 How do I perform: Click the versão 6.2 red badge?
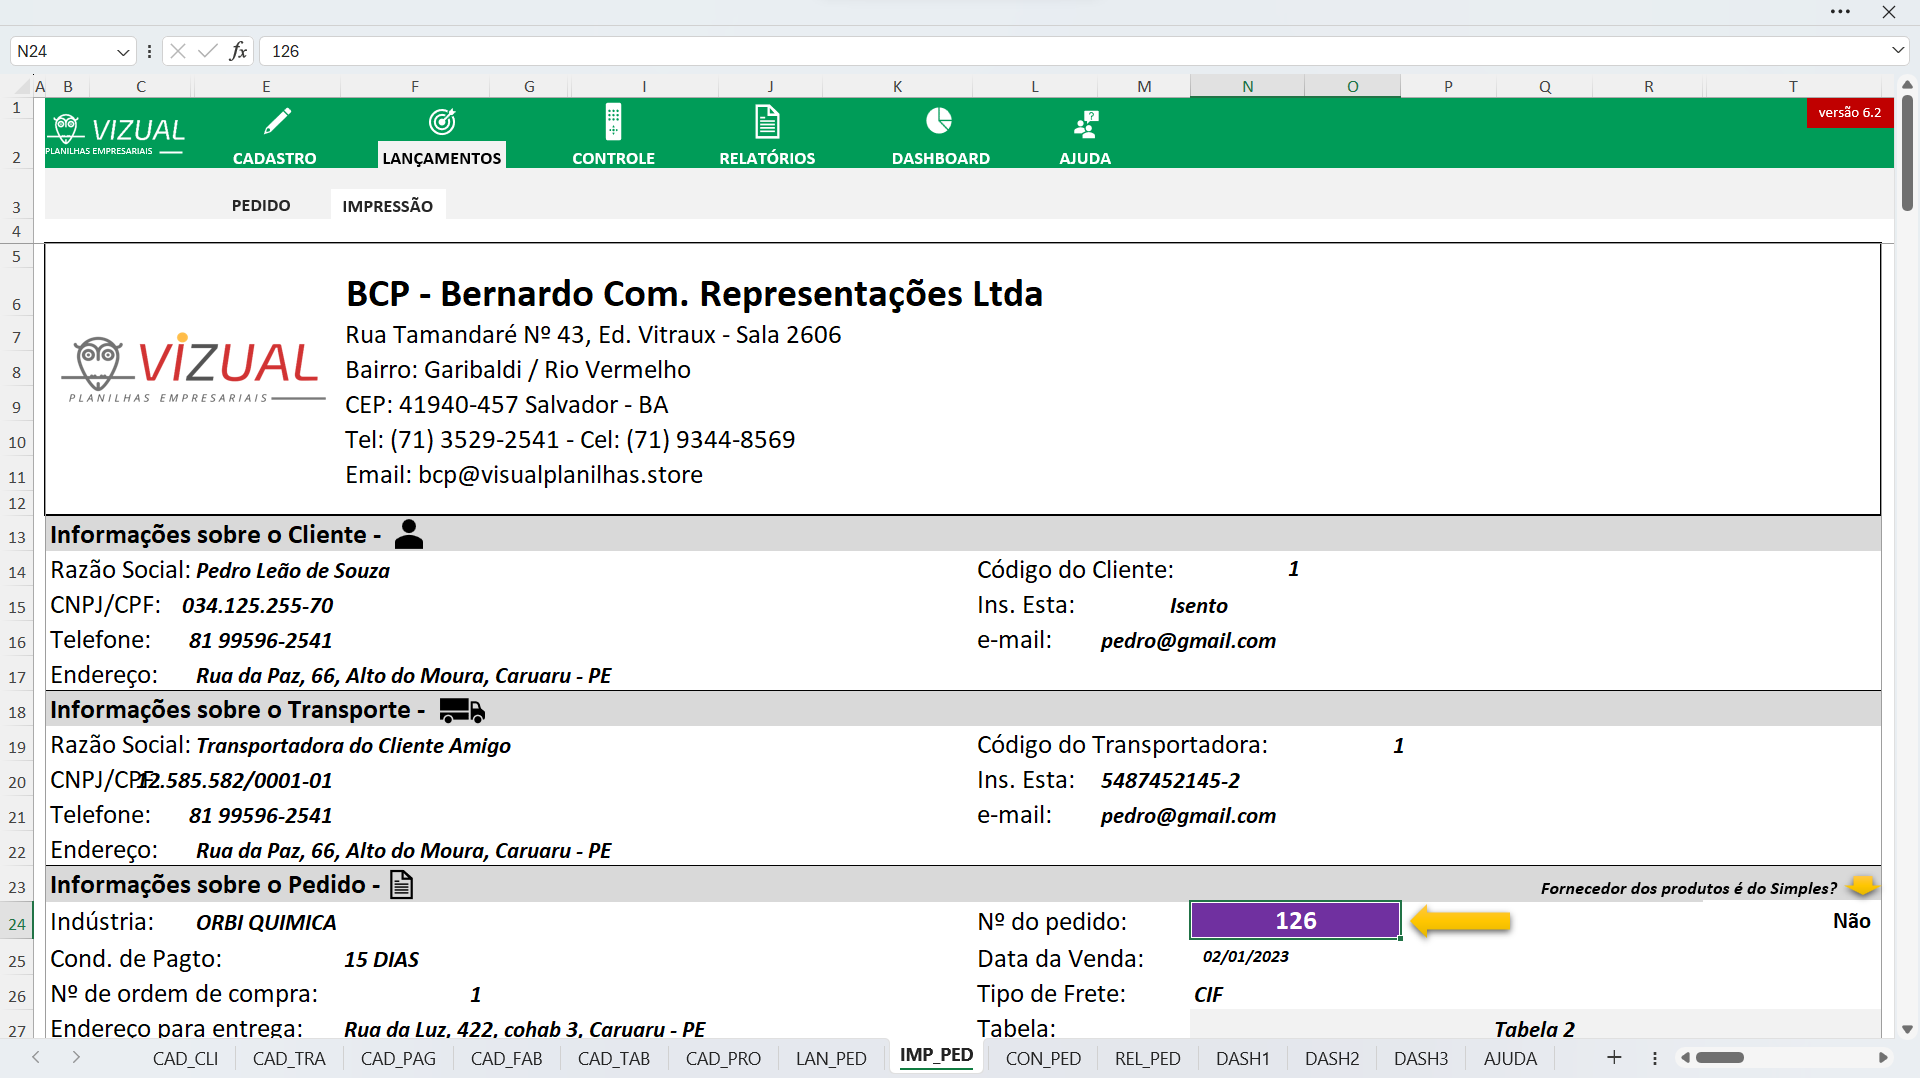[x=1849, y=112]
